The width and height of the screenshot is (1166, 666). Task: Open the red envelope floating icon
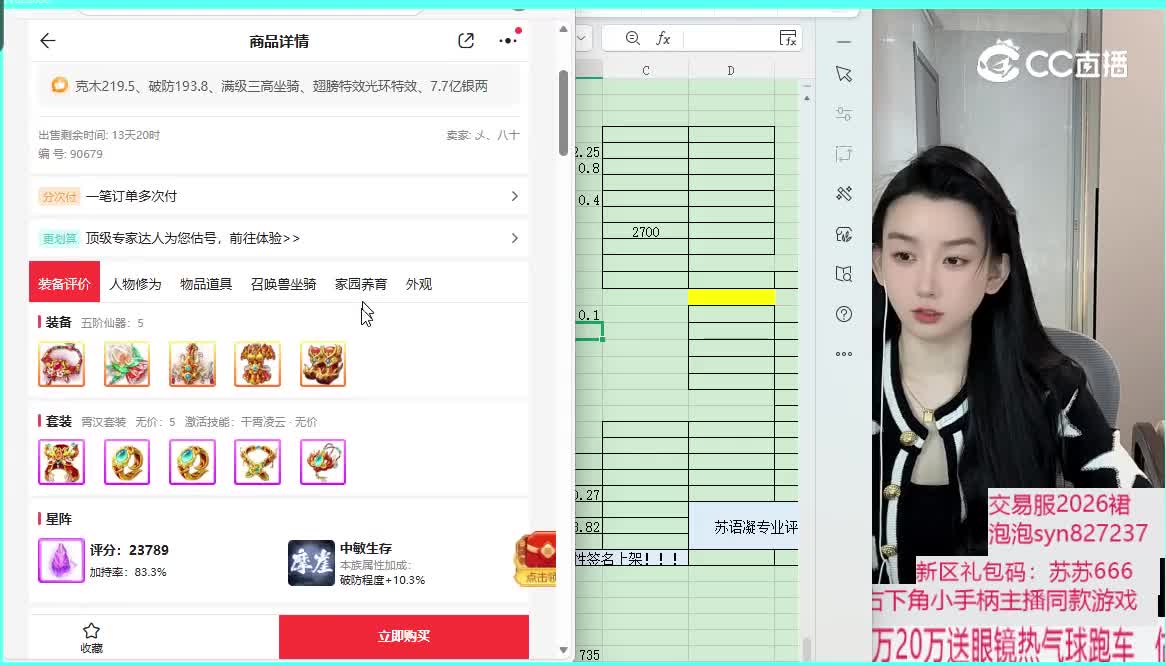point(535,558)
